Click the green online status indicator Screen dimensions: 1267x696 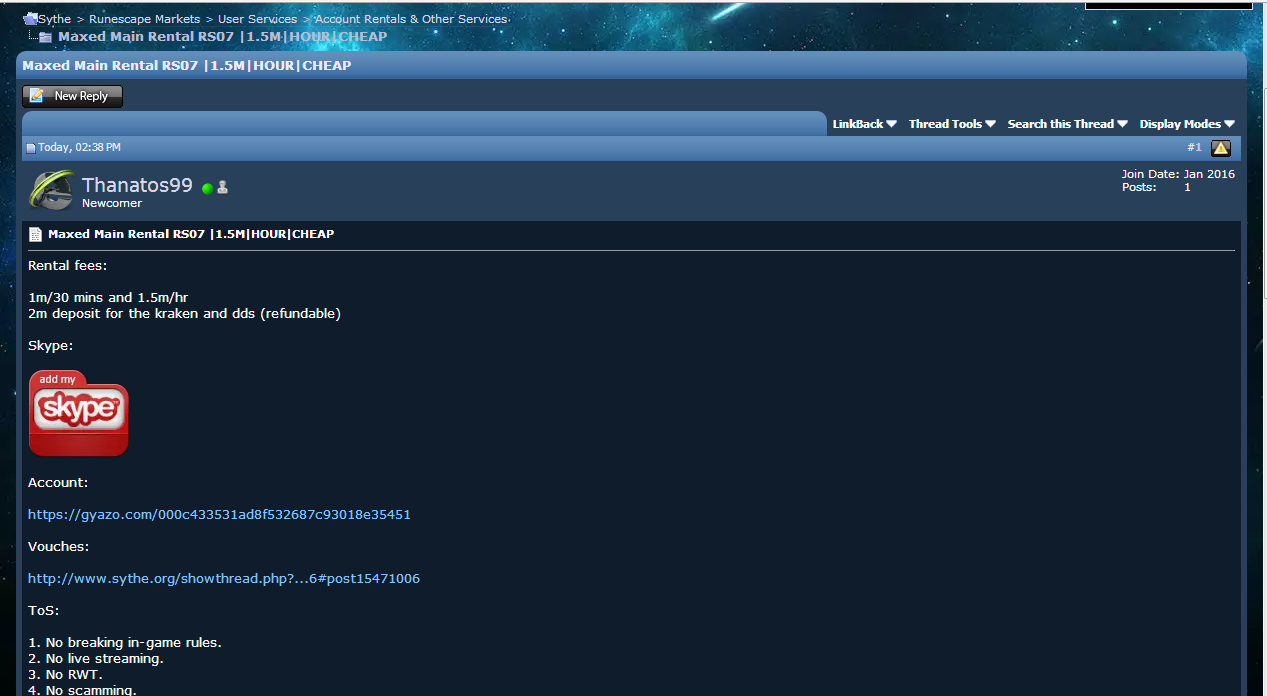coord(207,188)
